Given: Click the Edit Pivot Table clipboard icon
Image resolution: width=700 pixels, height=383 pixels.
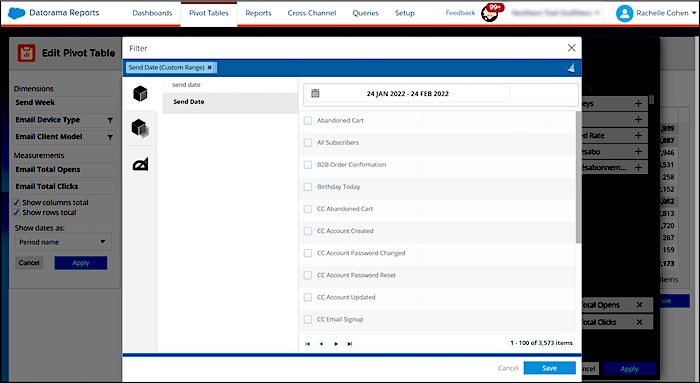Looking at the screenshot, I should pos(26,53).
